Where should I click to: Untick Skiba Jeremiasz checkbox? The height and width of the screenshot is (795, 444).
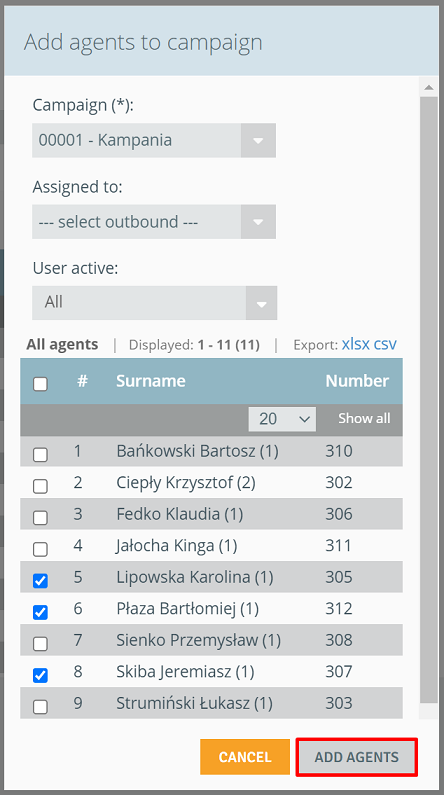pos(41,675)
